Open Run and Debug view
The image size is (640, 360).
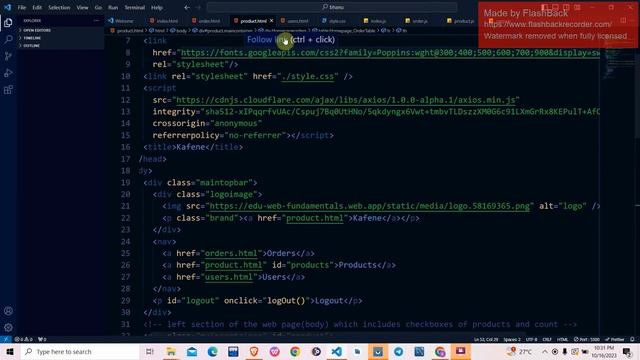pos(8,73)
